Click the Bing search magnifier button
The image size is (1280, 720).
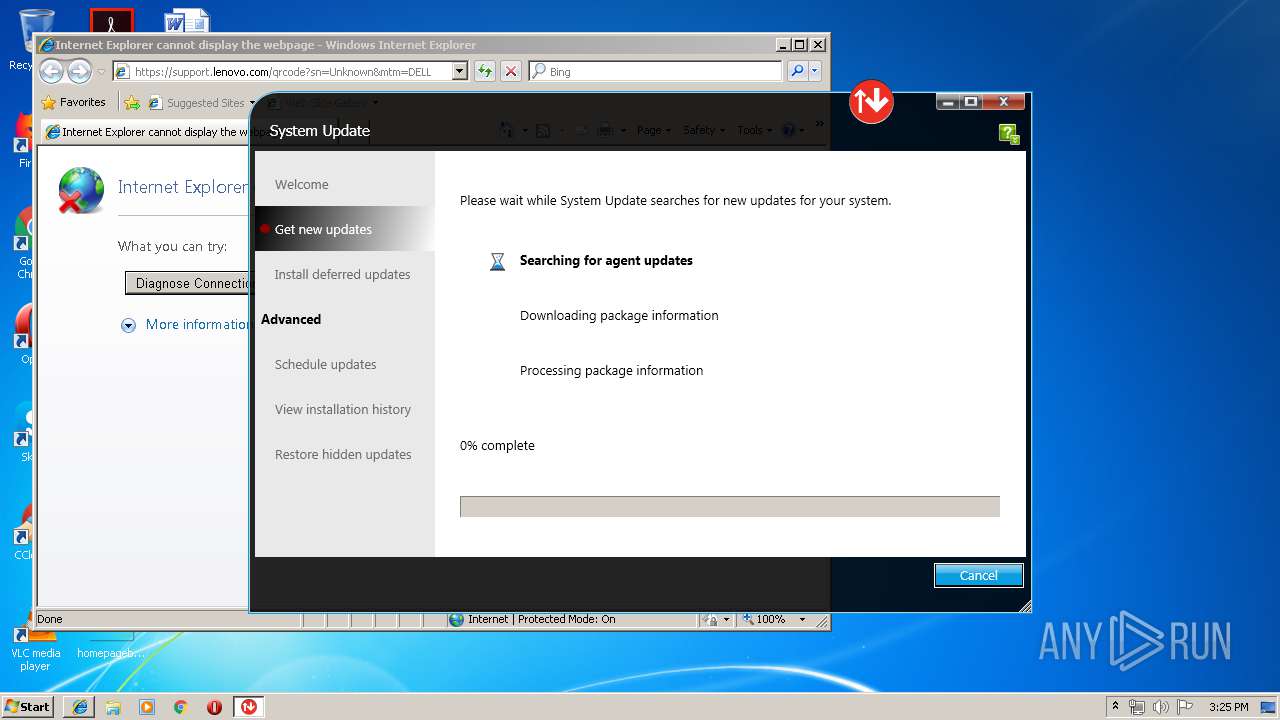797,71
